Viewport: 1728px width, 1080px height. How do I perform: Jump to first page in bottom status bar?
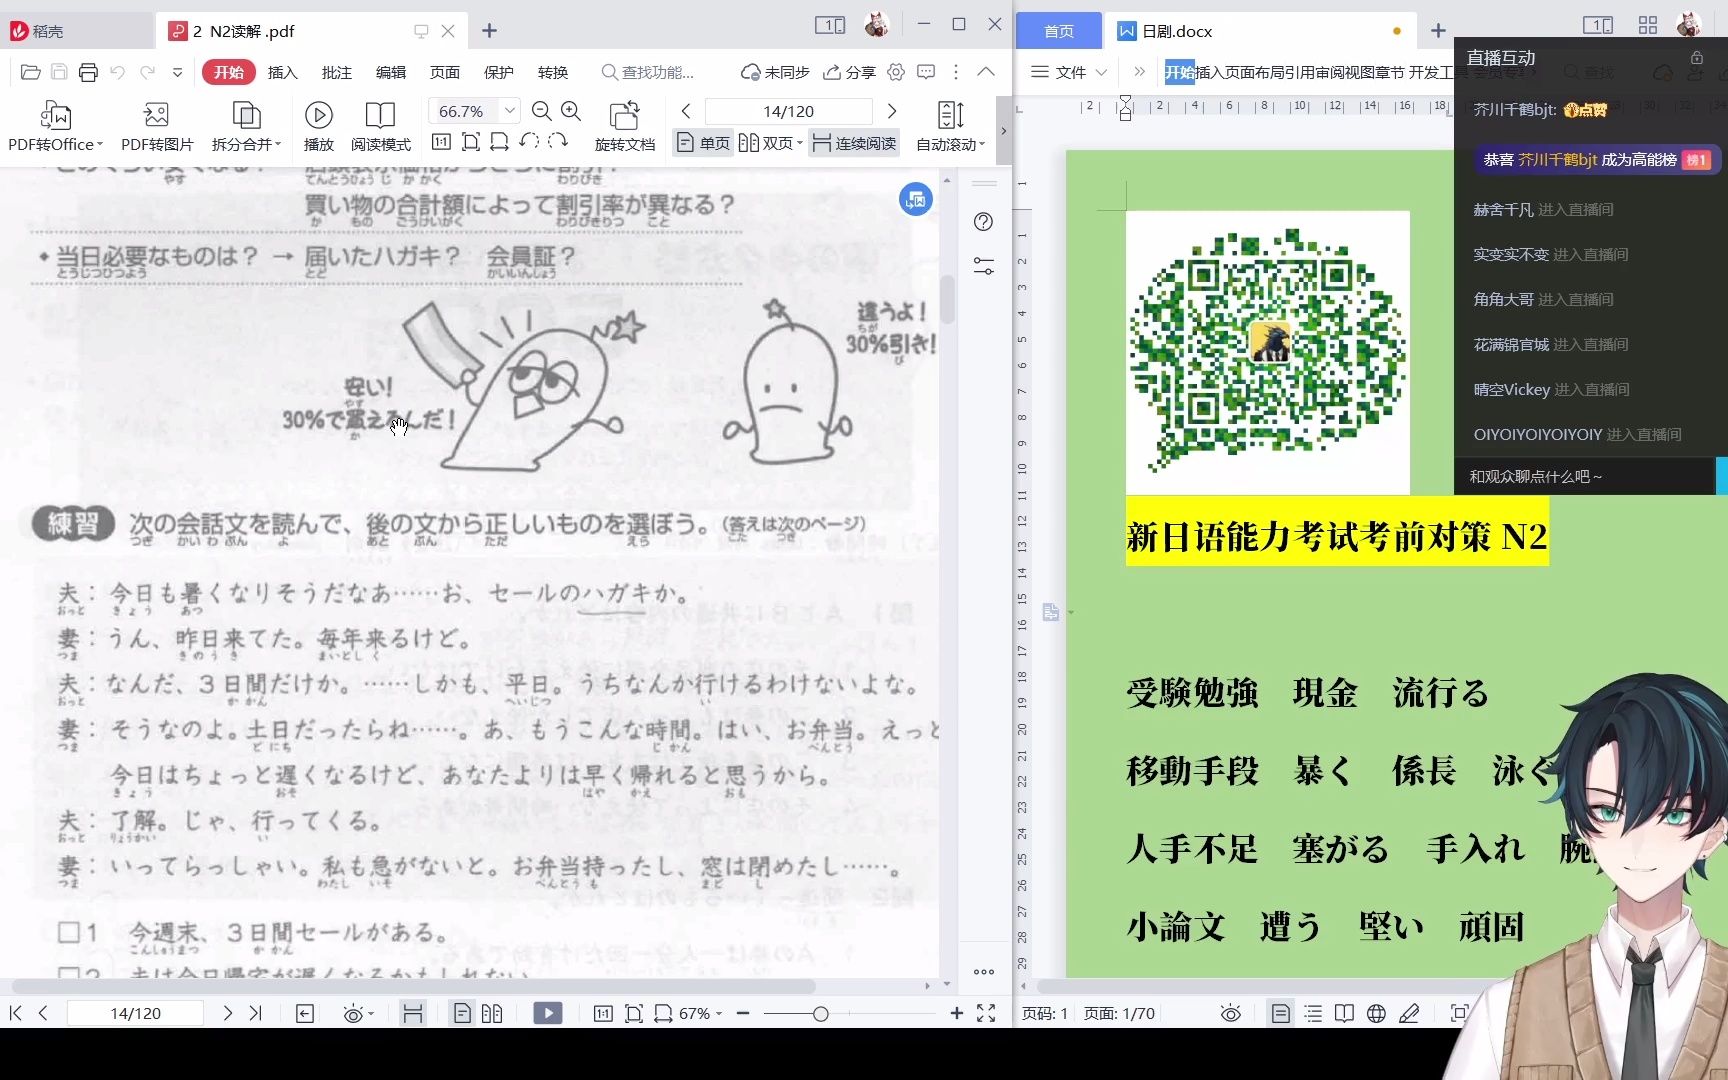pyautogui.click(x=15, y=1013)
